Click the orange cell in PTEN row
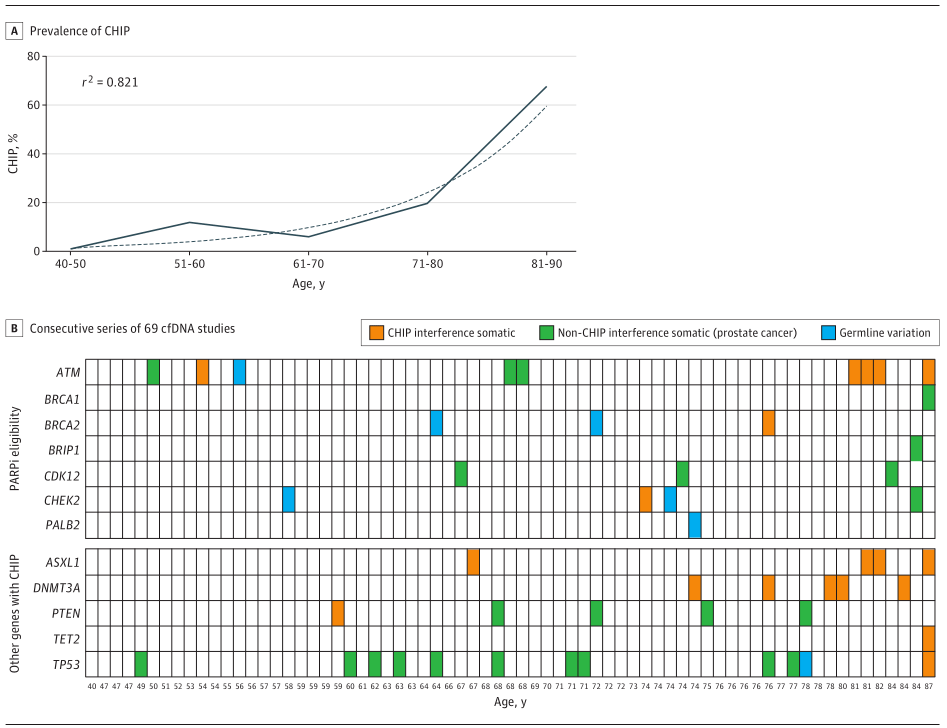This screenshot has width=947, height=728. coord(338,613)
